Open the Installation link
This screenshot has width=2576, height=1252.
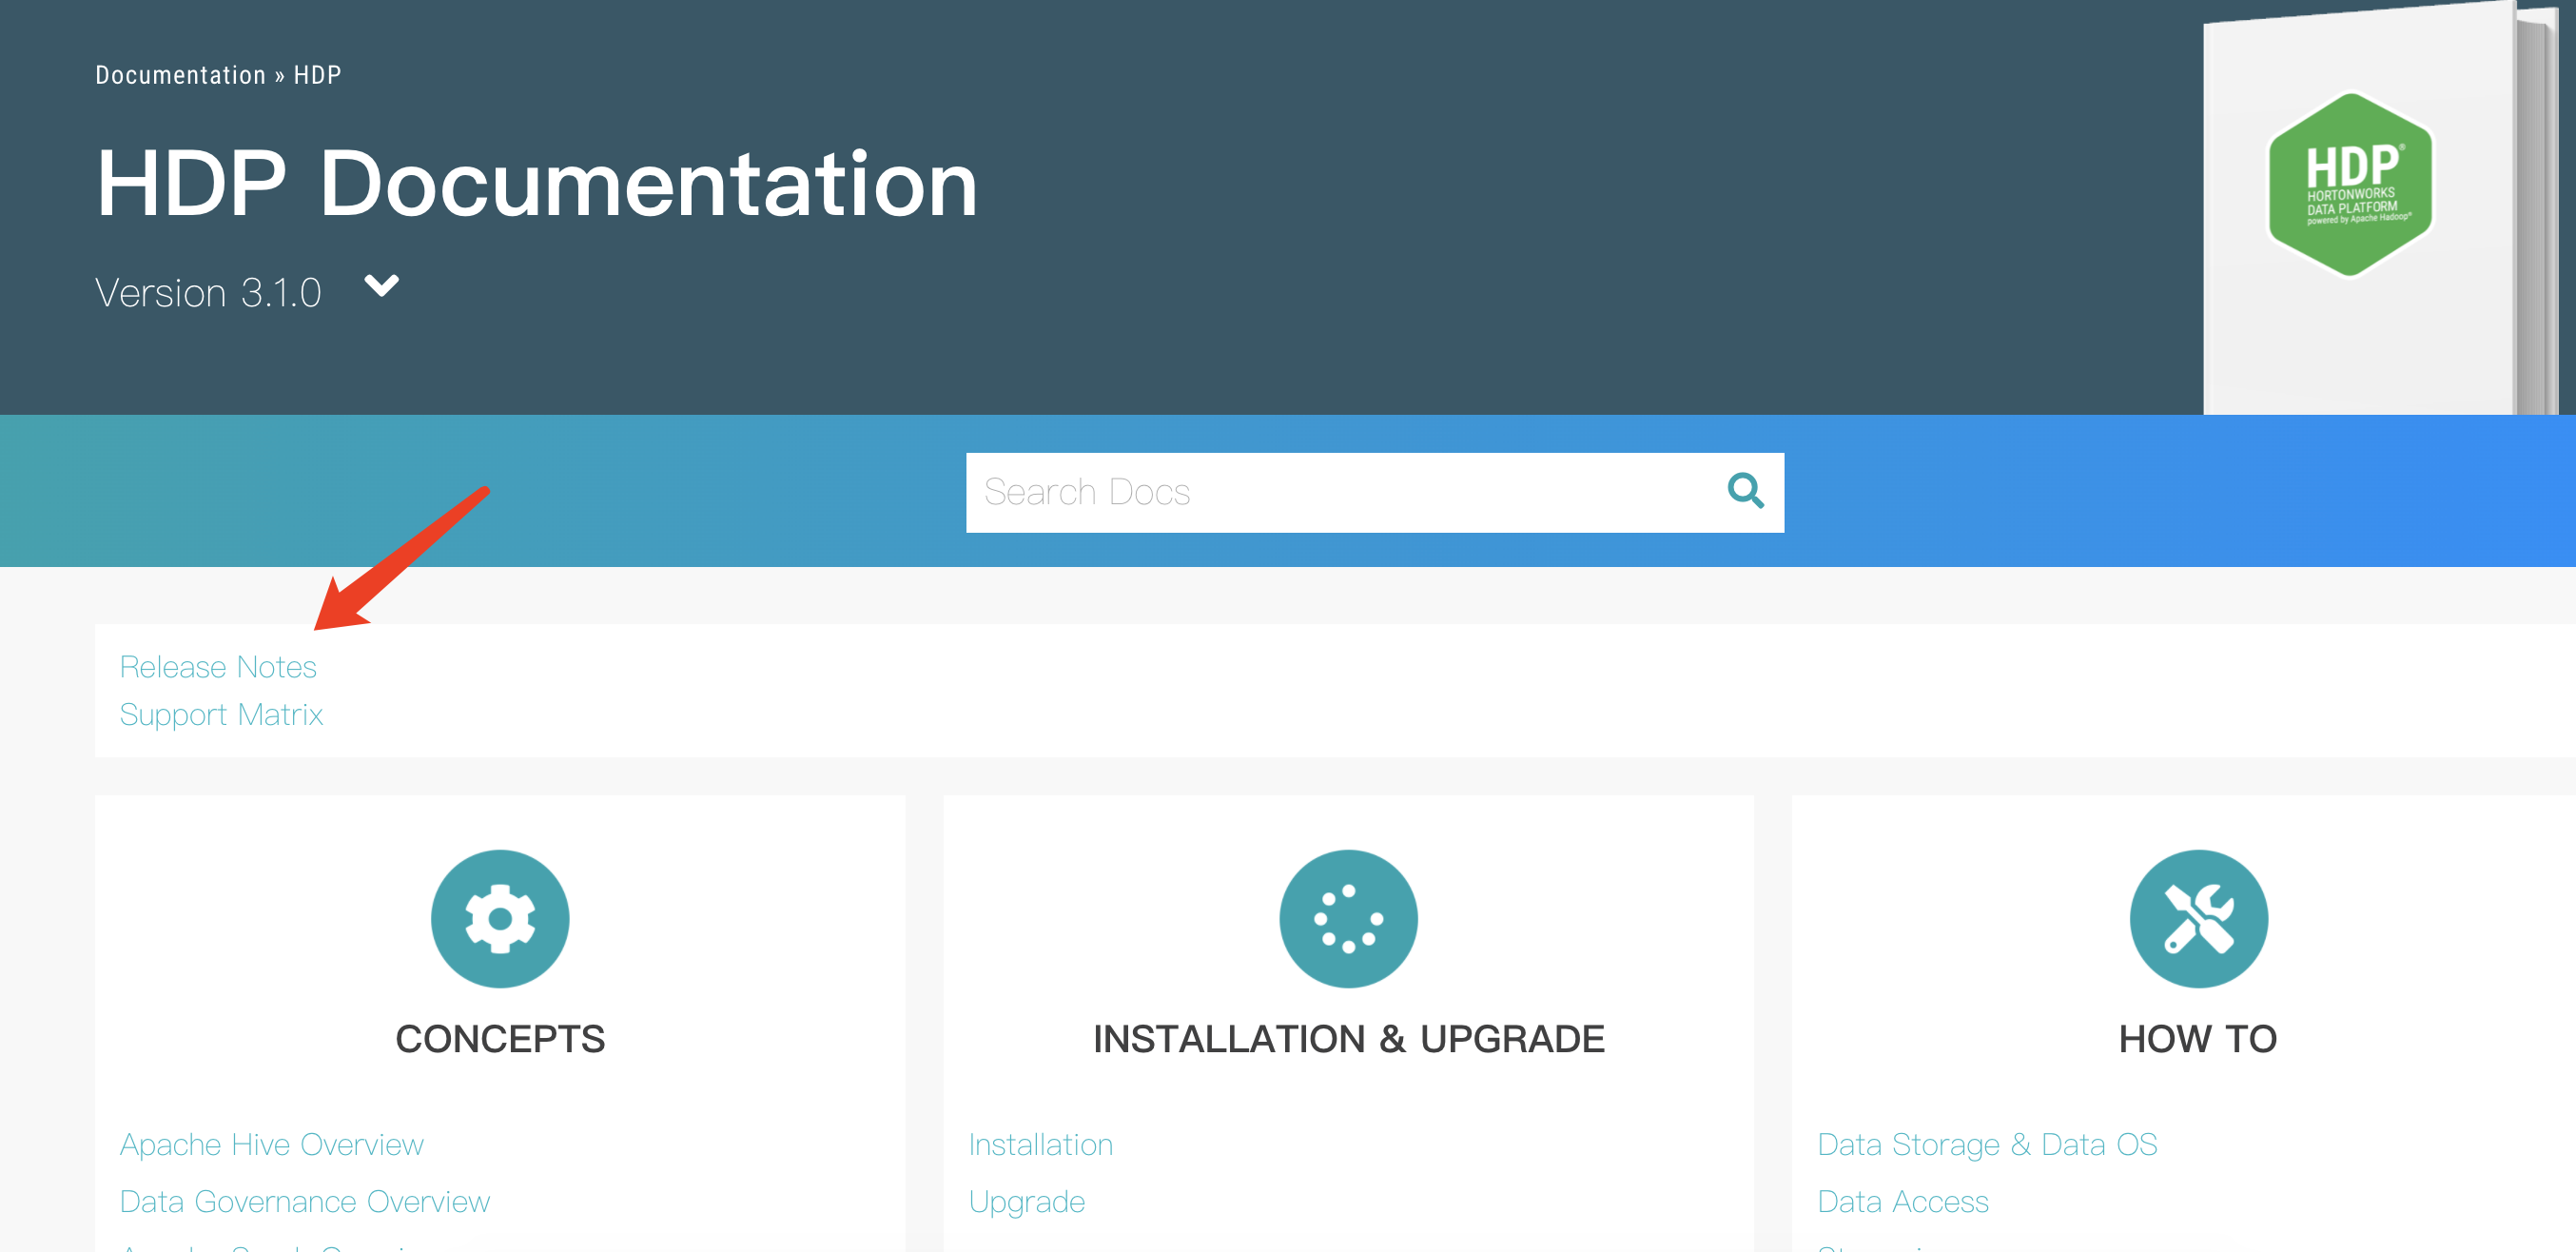(1040, 1144)
